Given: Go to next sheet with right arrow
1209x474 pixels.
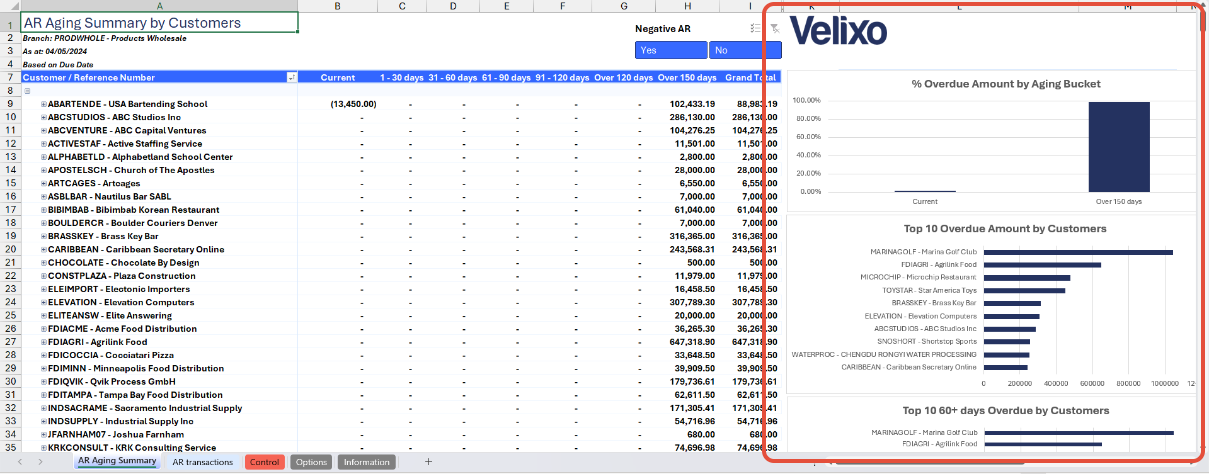Looking at the screenshot, I should click(x=39, y=463).
